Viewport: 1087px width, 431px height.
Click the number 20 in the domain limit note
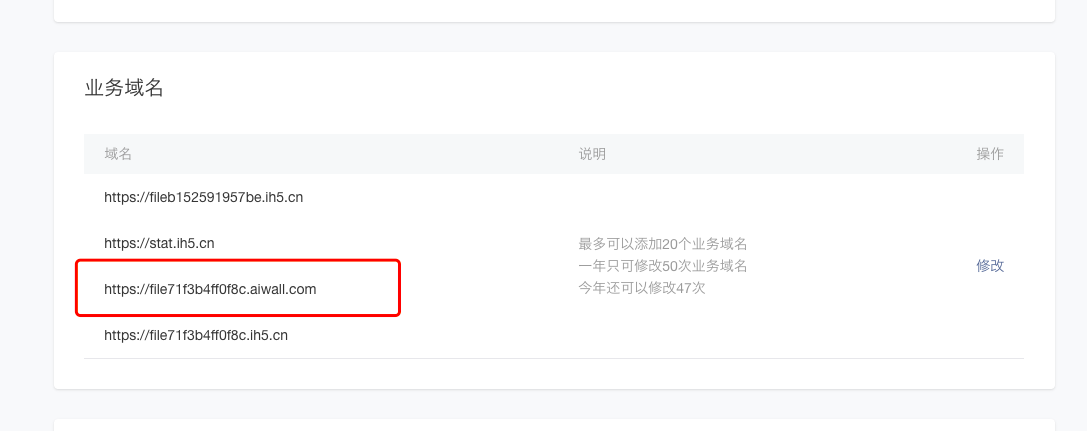[671, 243]
